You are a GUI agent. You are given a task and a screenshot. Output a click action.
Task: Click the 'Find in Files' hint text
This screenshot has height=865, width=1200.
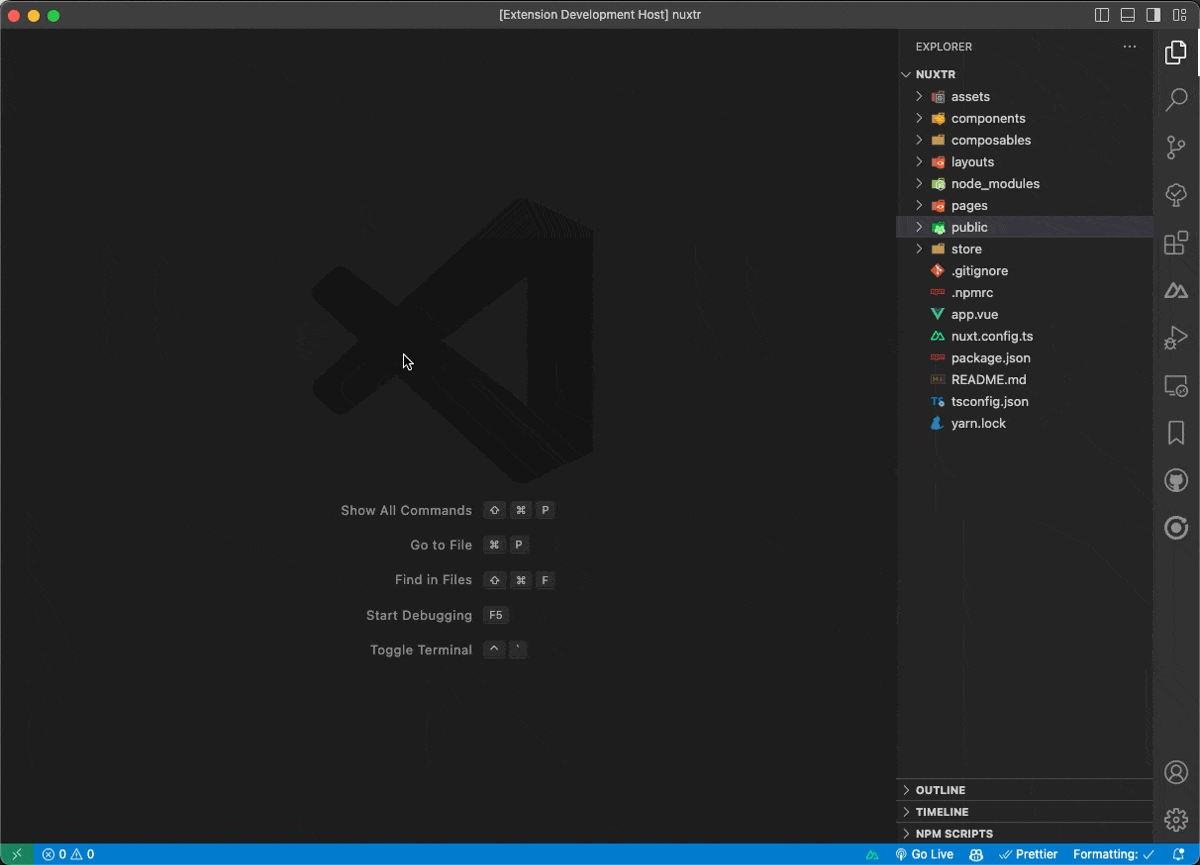click(433, 580)
